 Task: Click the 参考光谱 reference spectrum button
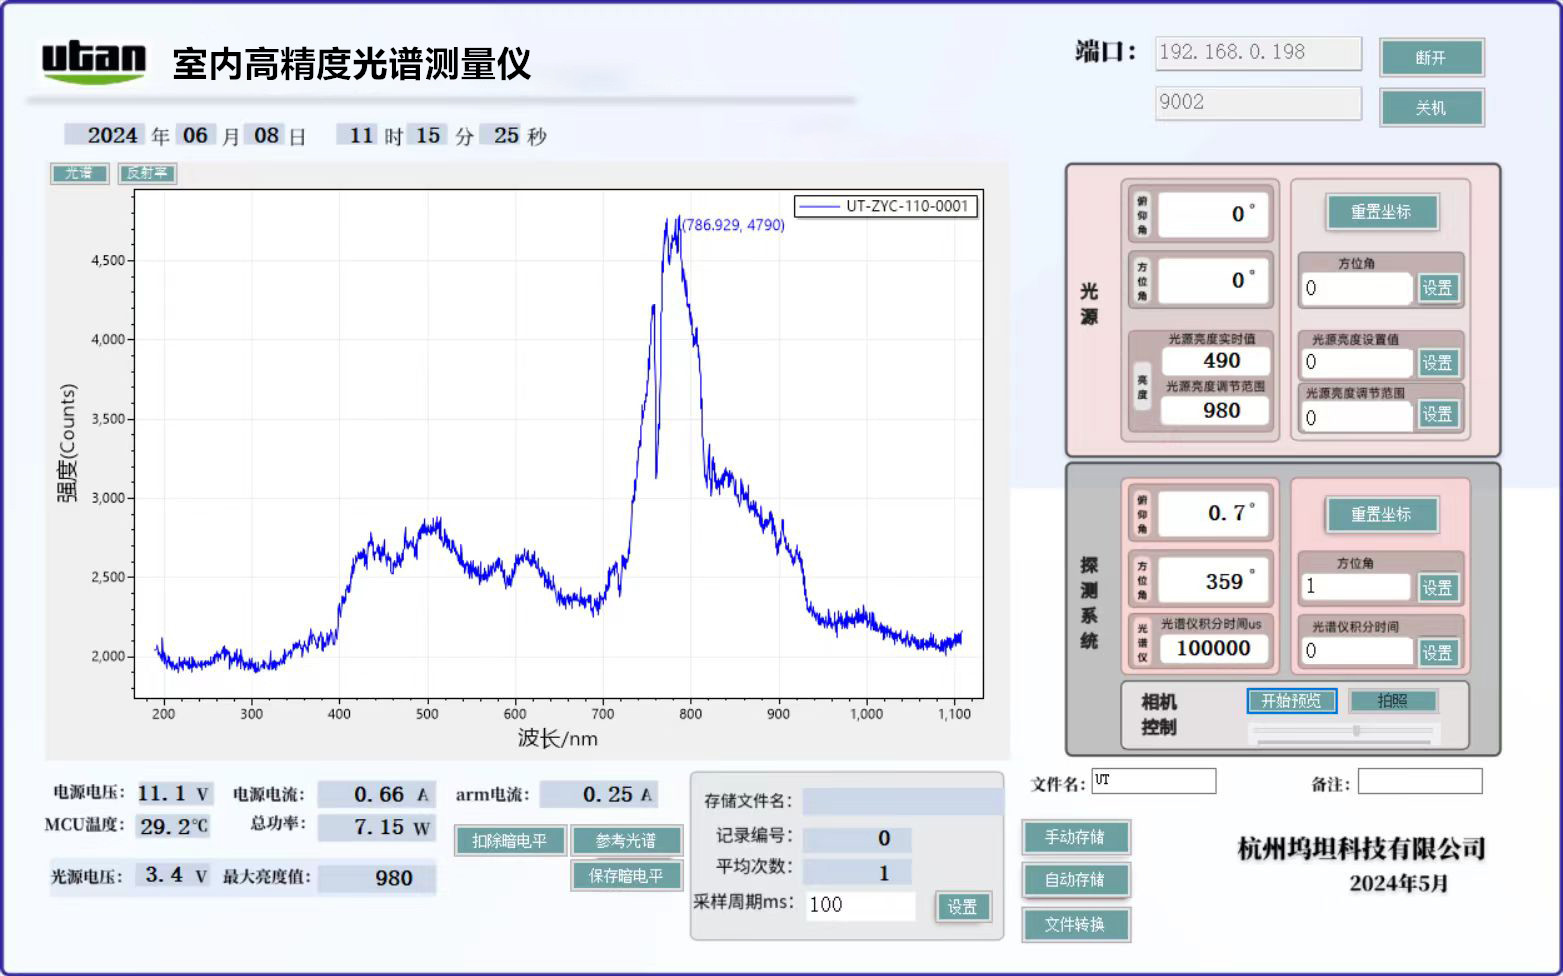[x=627, y=841]
